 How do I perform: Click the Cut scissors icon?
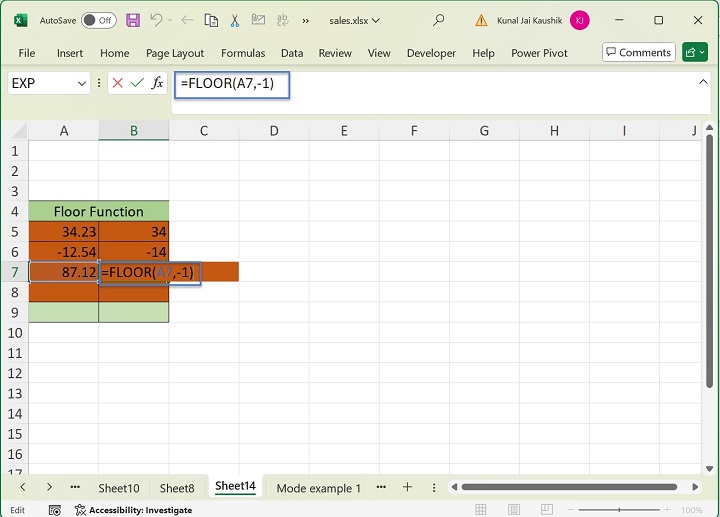click(x=235, y=20)
